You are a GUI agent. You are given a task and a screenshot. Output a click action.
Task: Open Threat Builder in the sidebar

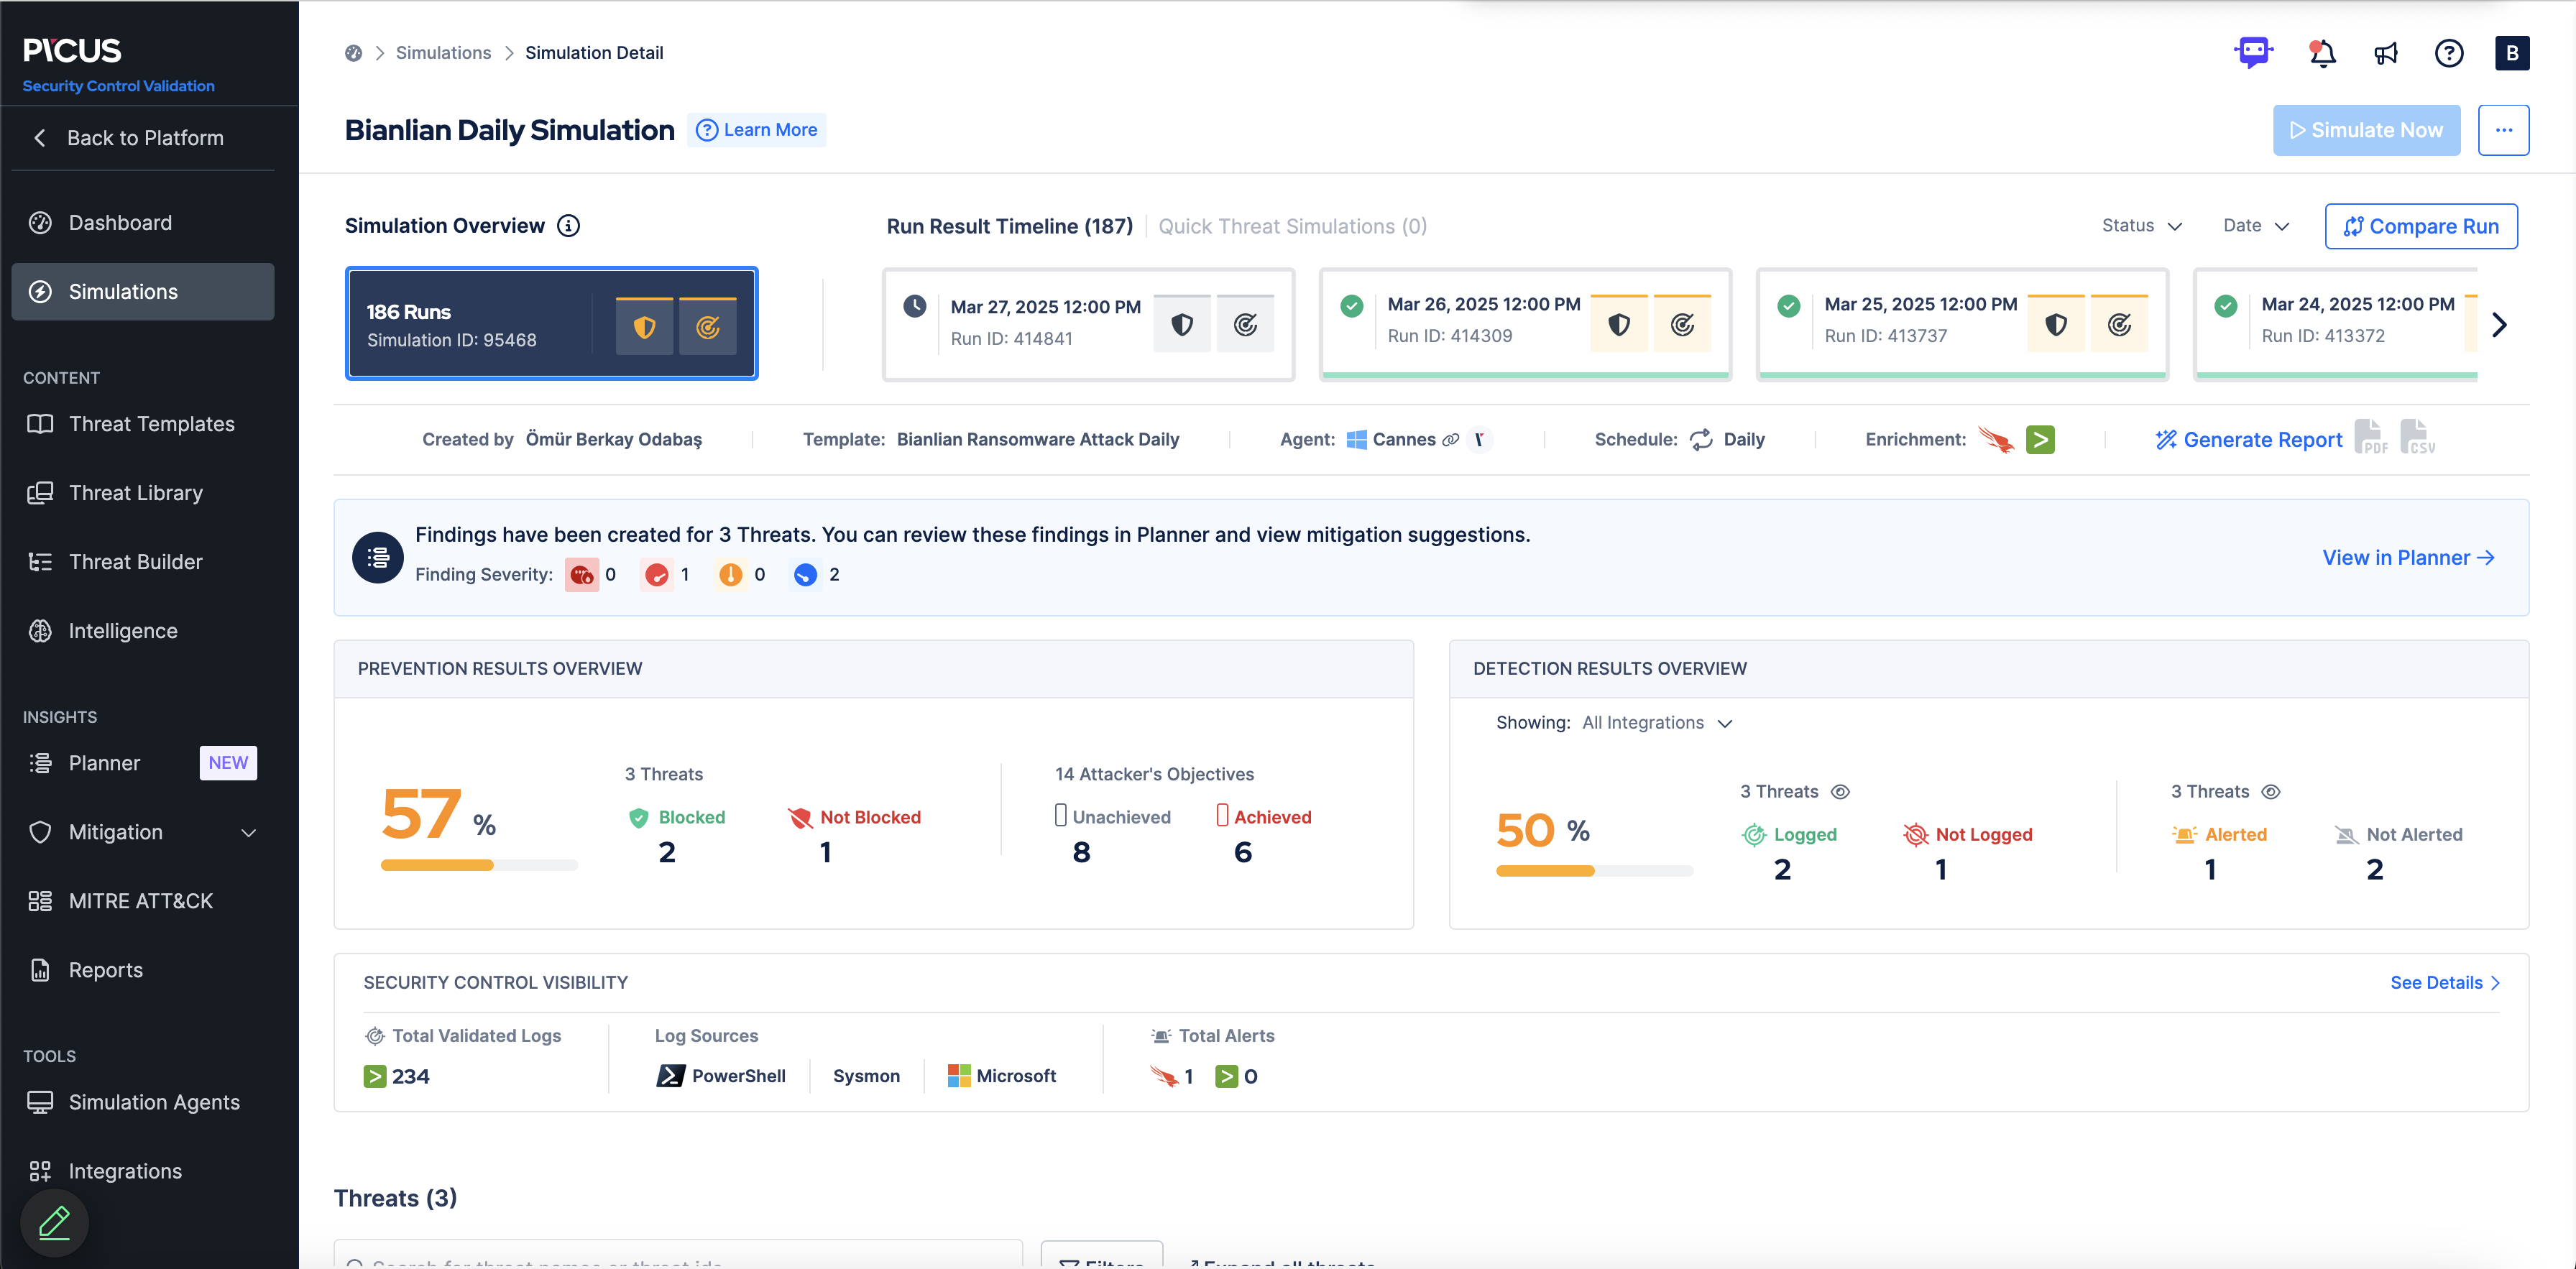click(x=135, y=562)
